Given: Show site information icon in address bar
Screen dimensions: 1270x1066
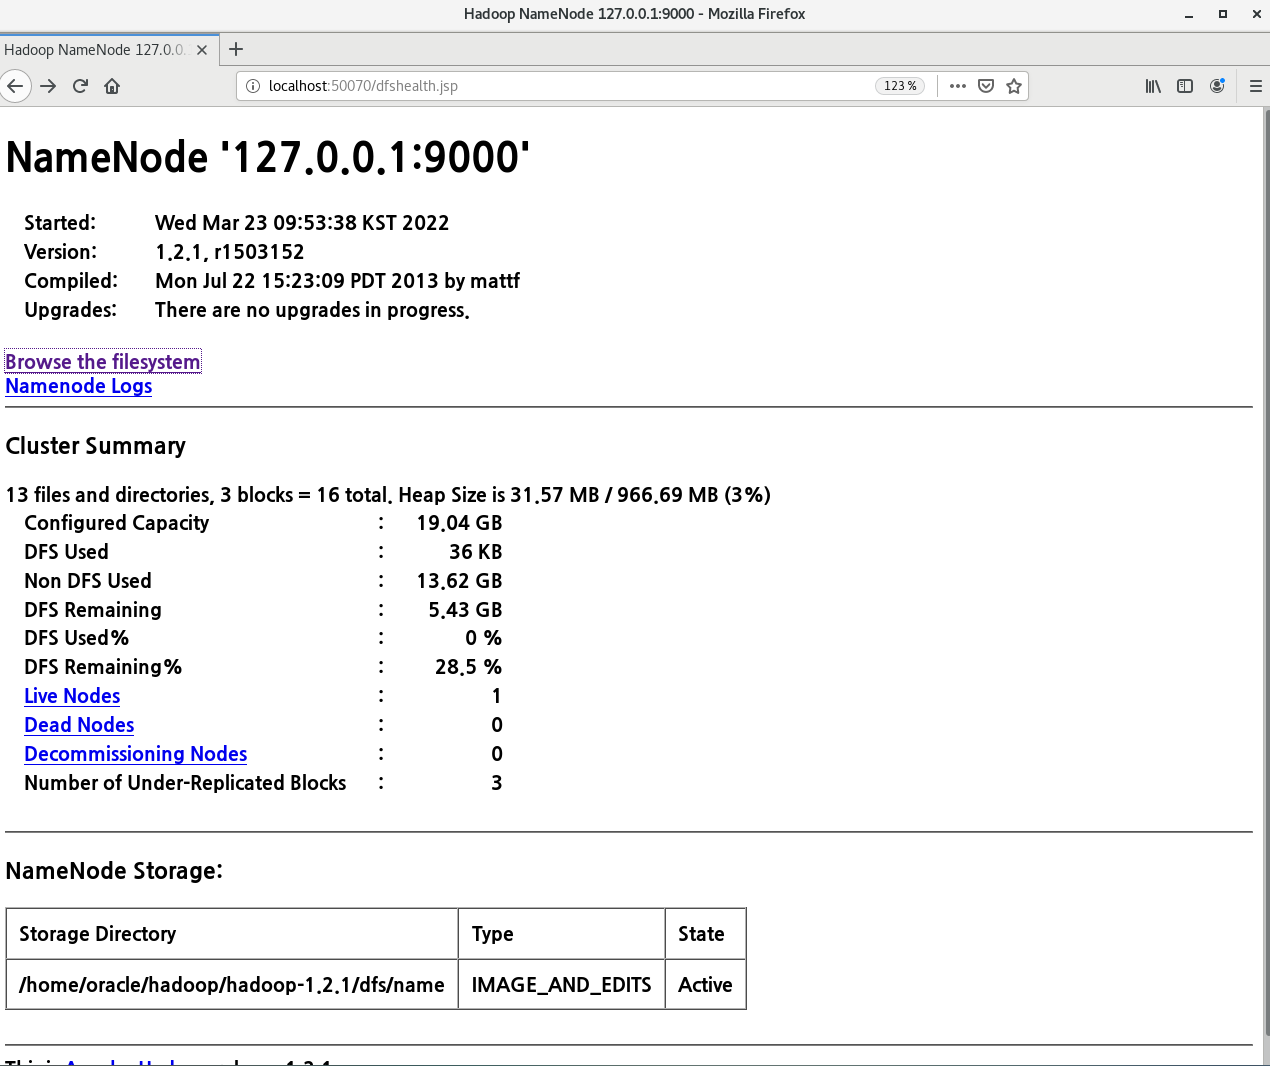Looking at the screenshot, I should [x=253, y=86].
